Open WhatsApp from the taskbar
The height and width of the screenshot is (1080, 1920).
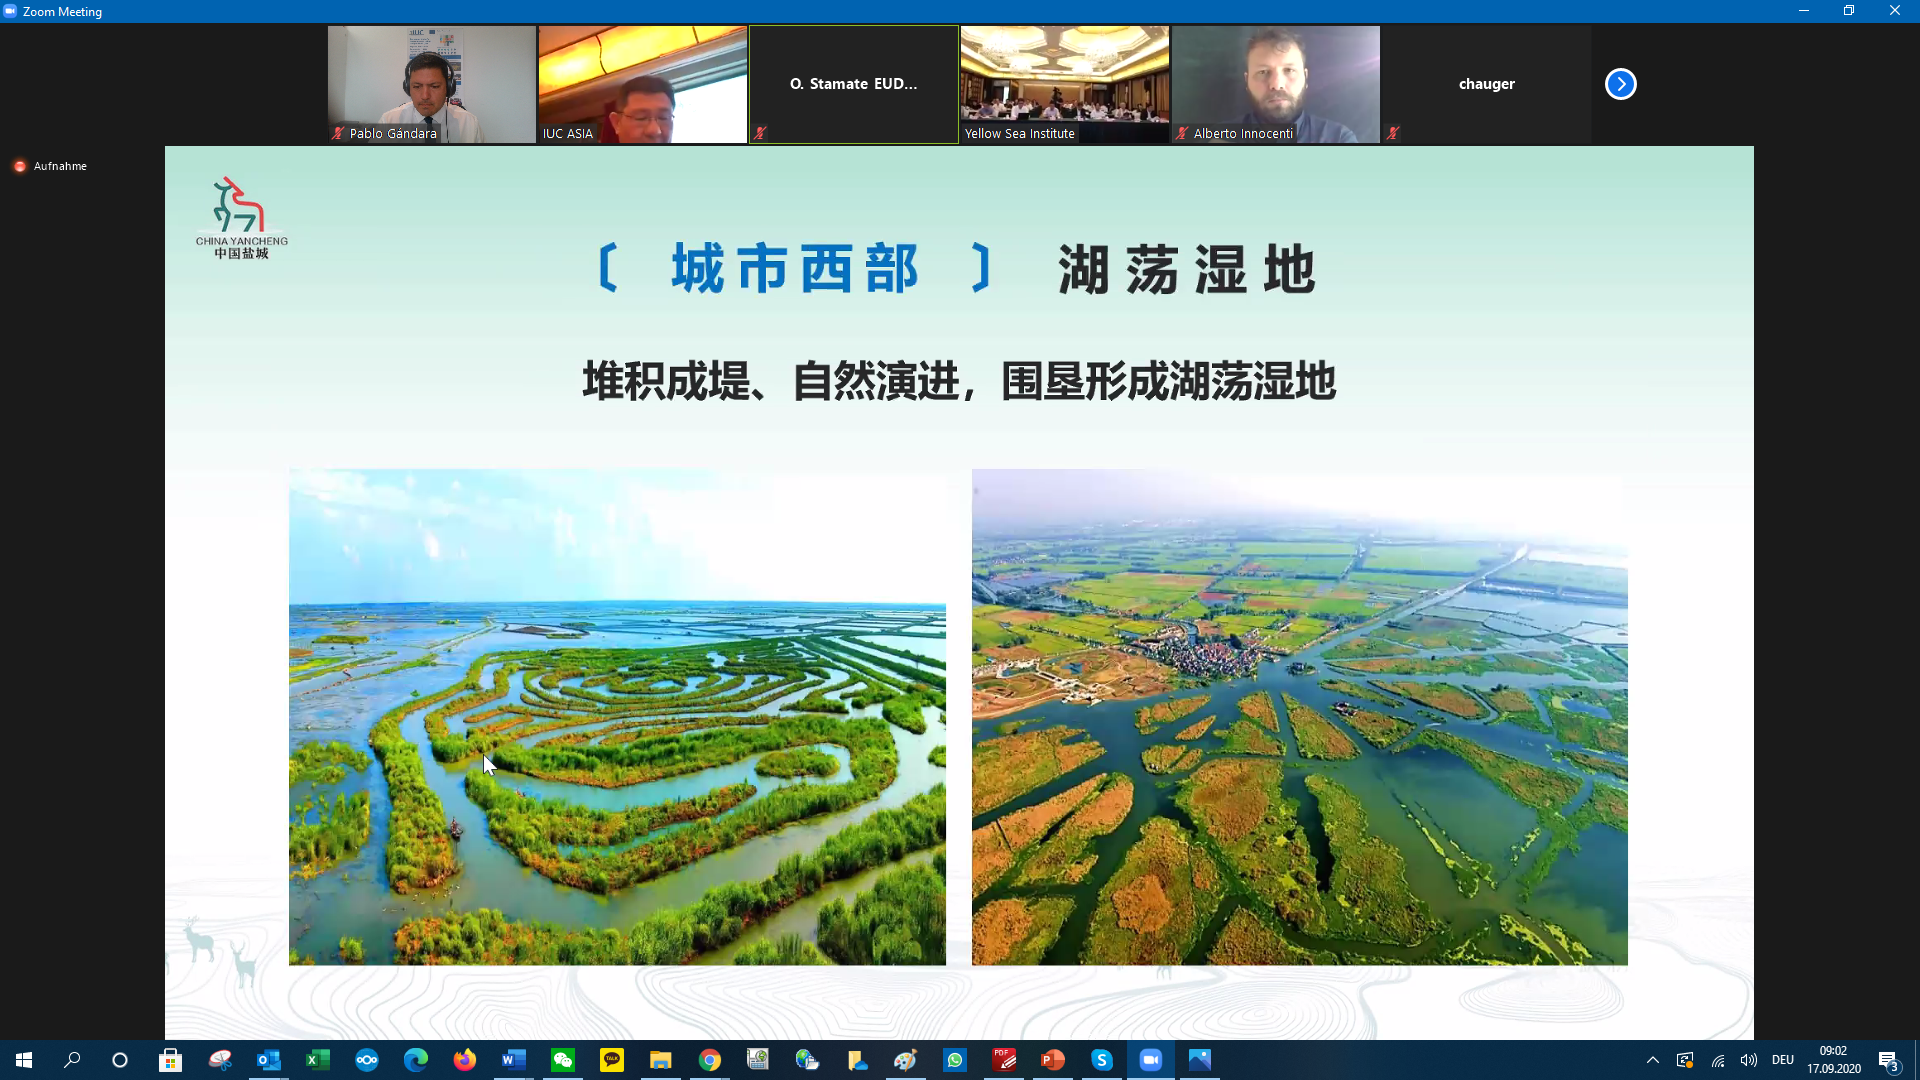[955, 1060]
